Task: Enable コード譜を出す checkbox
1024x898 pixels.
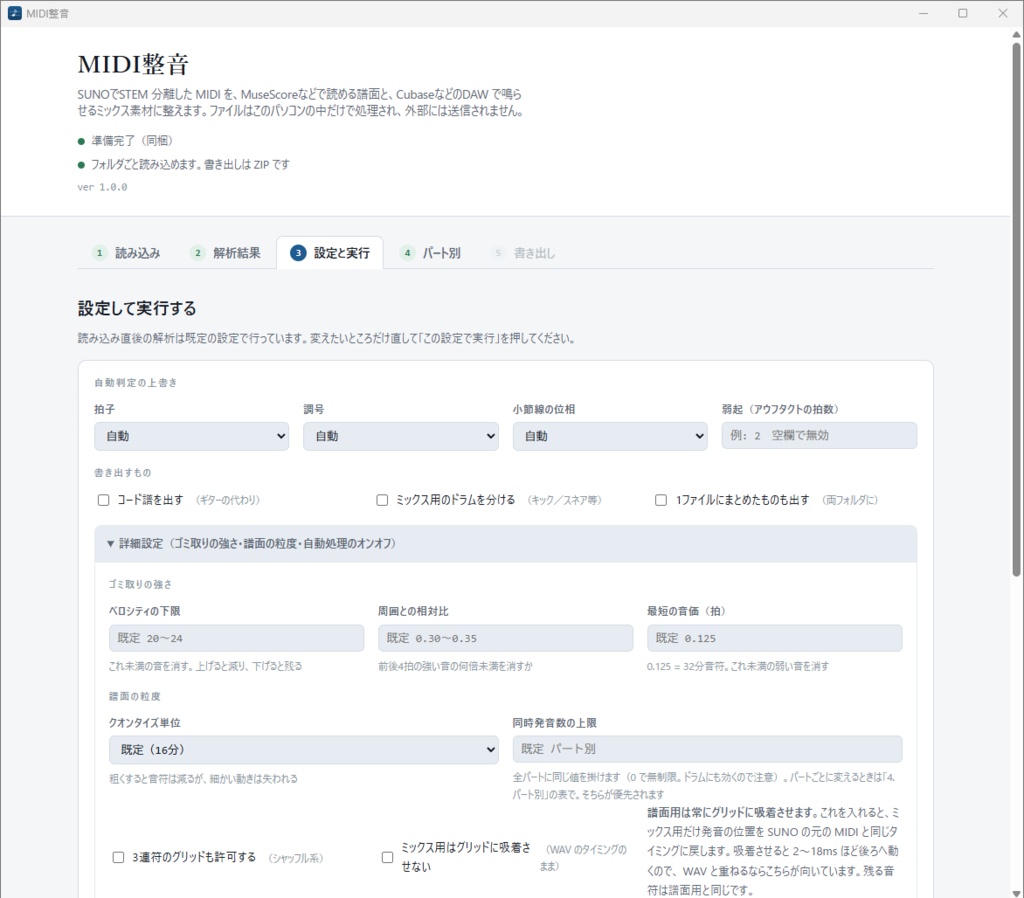Action: (103, 500)
